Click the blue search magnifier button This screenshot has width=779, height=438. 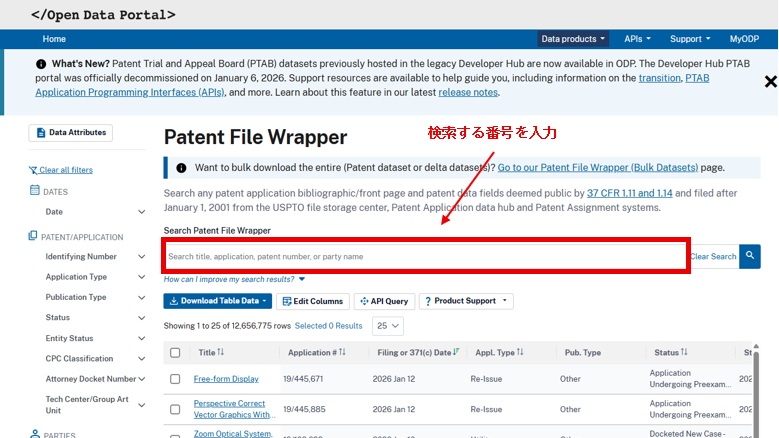click(x=750, y=256)
